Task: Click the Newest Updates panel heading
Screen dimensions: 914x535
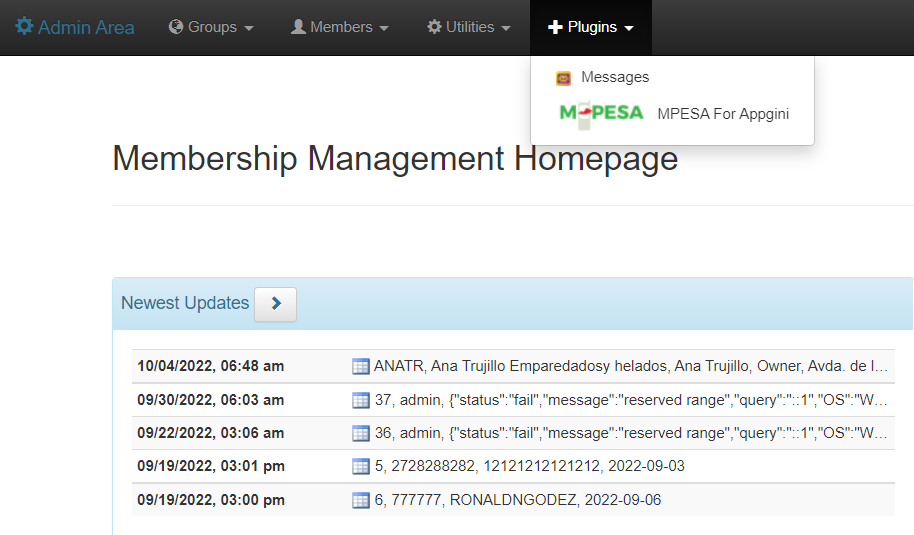Action: click(185, 303)
